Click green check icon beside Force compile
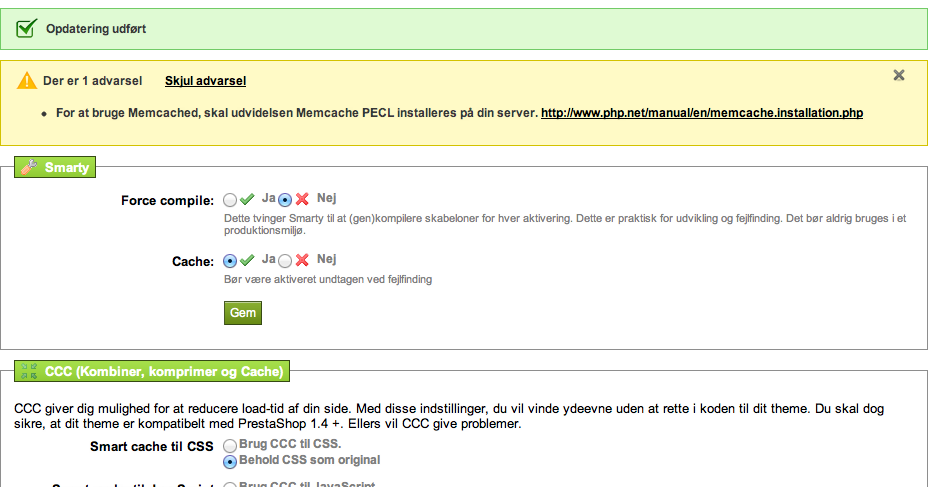Viewport: 941px width, 487px height. tap(247, 199)
